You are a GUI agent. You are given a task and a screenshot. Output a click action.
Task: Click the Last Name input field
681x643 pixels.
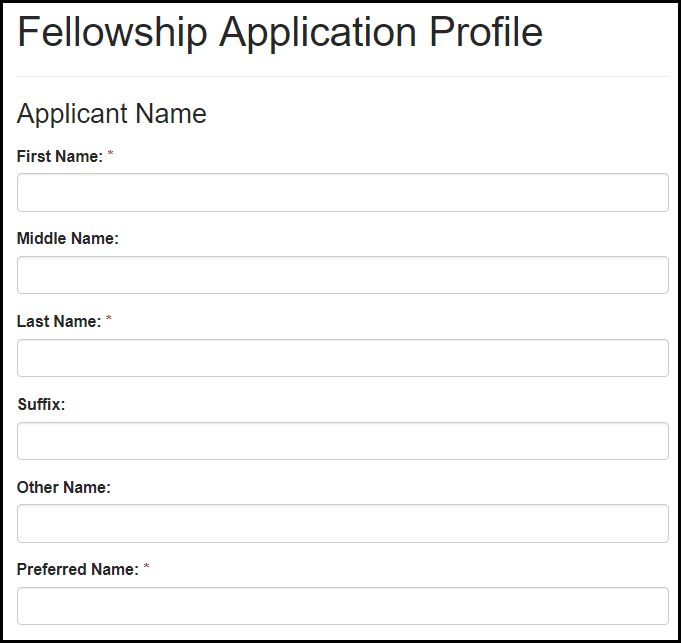coord(342,358)
